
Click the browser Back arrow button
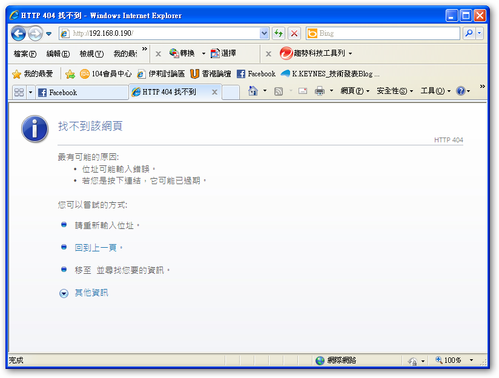click(18, 33)
